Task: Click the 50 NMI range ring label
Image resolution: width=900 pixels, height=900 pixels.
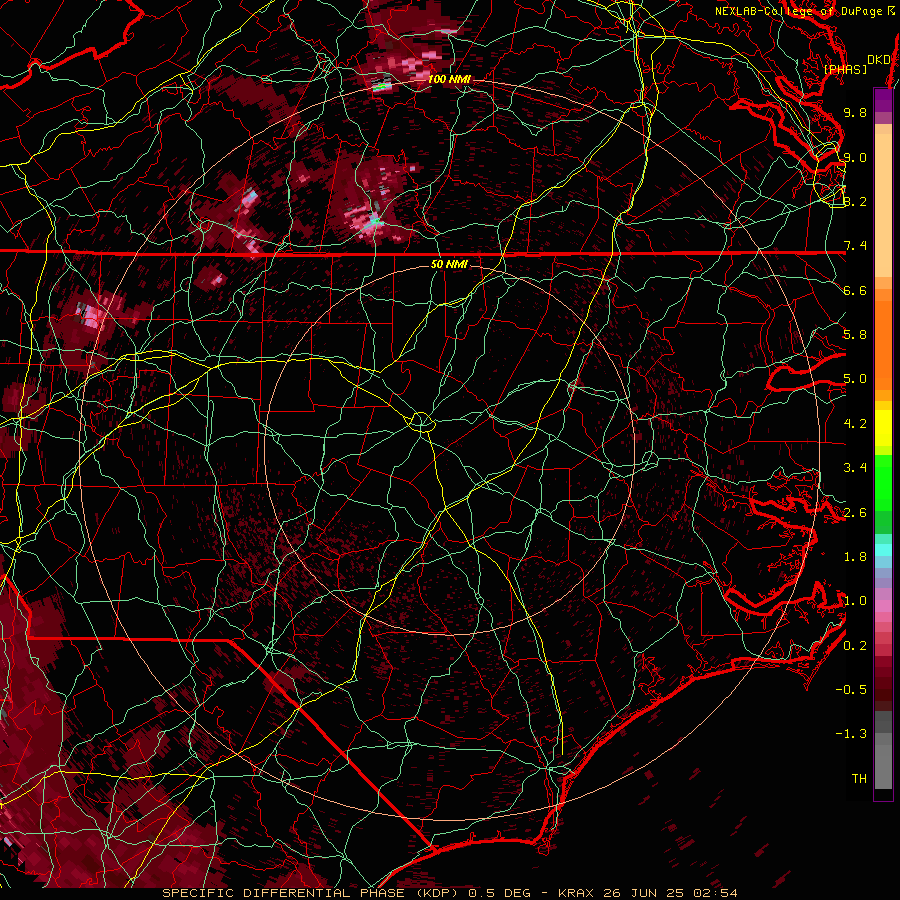Action: point(449,264)
